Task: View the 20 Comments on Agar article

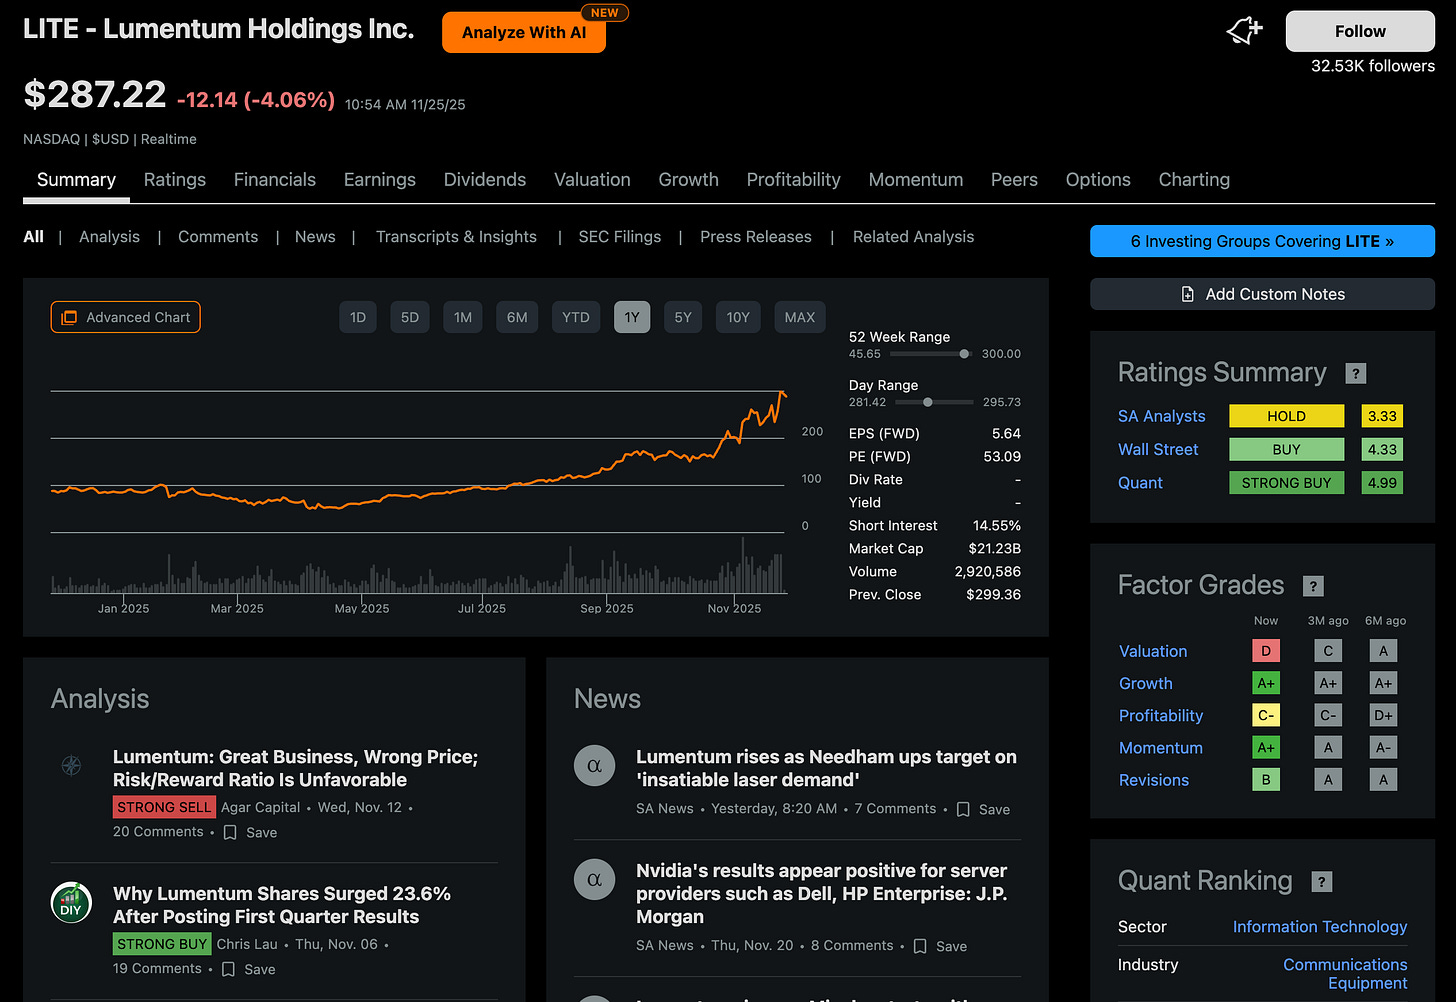Action: pos(158,832)
